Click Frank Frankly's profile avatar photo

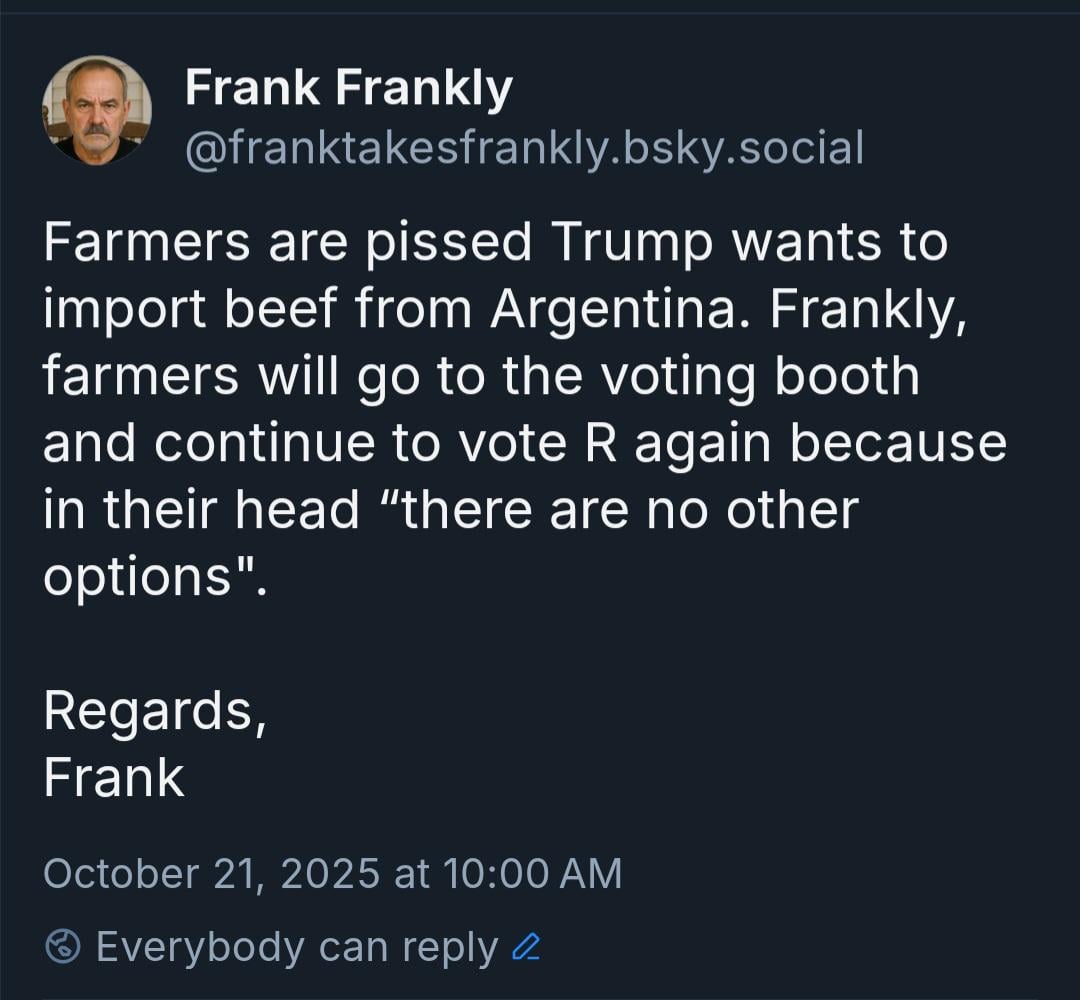pyautogui.click(x=96, y=111)
